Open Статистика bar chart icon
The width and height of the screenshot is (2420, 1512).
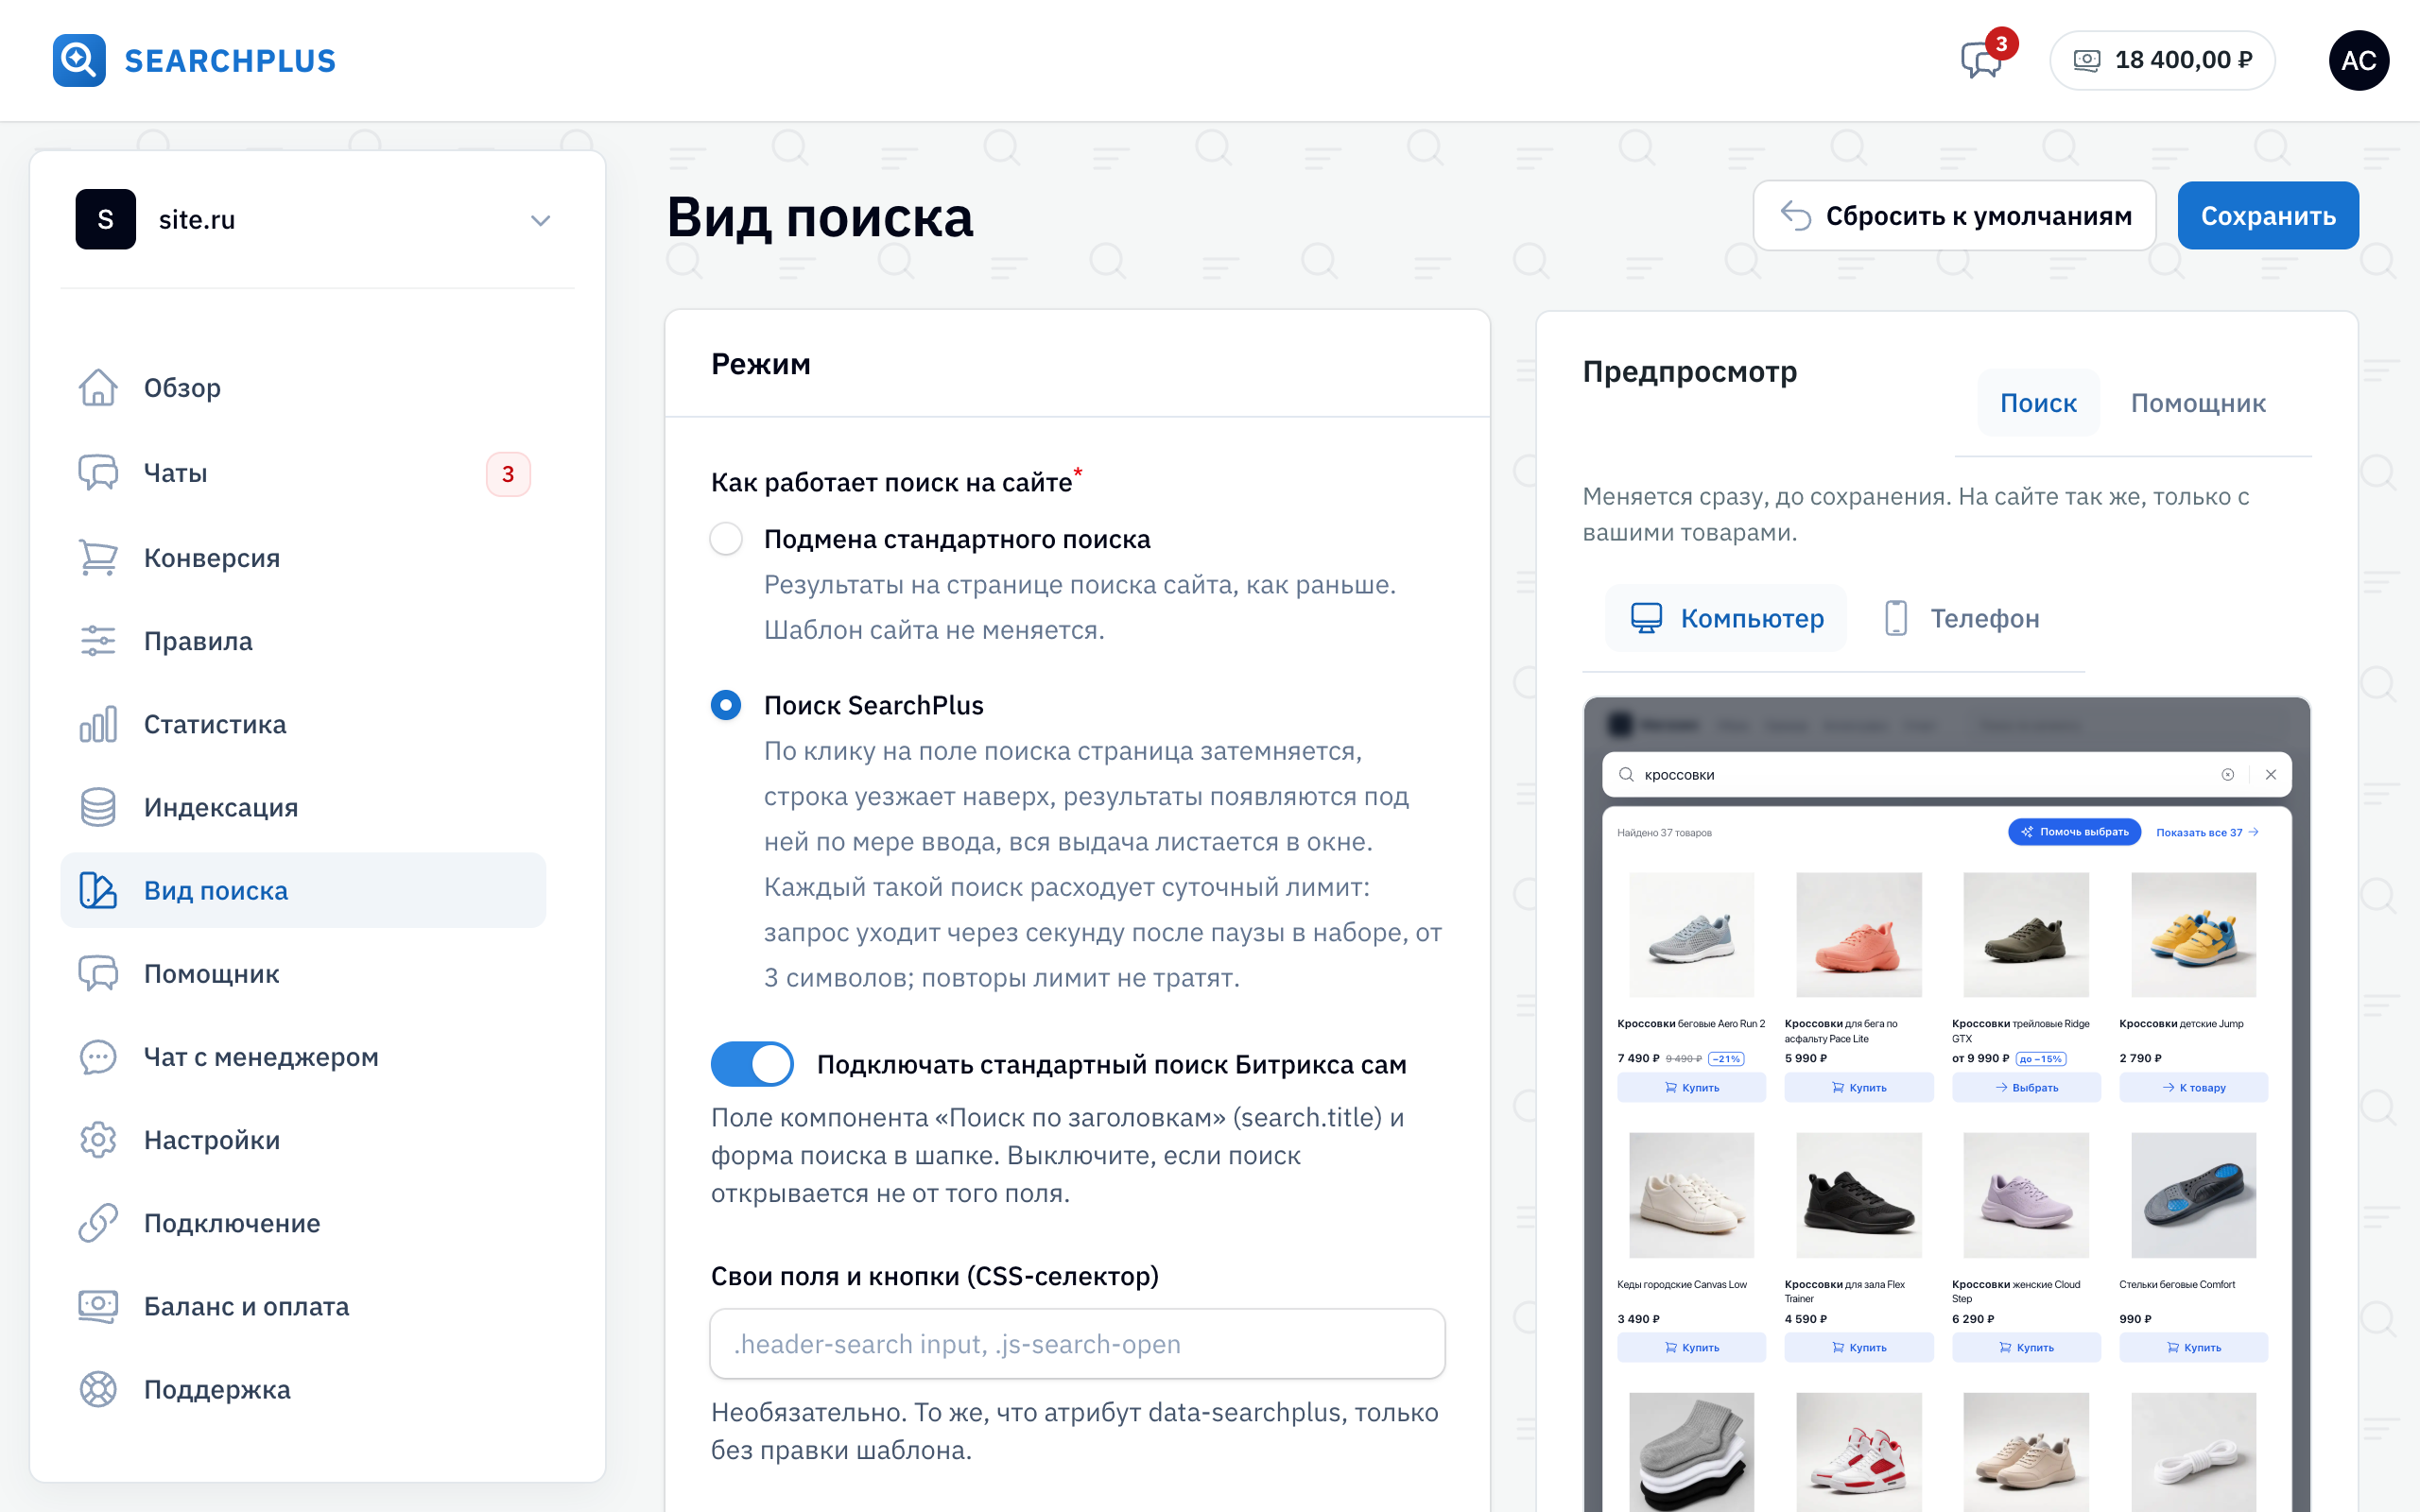[x=98, y=724]
